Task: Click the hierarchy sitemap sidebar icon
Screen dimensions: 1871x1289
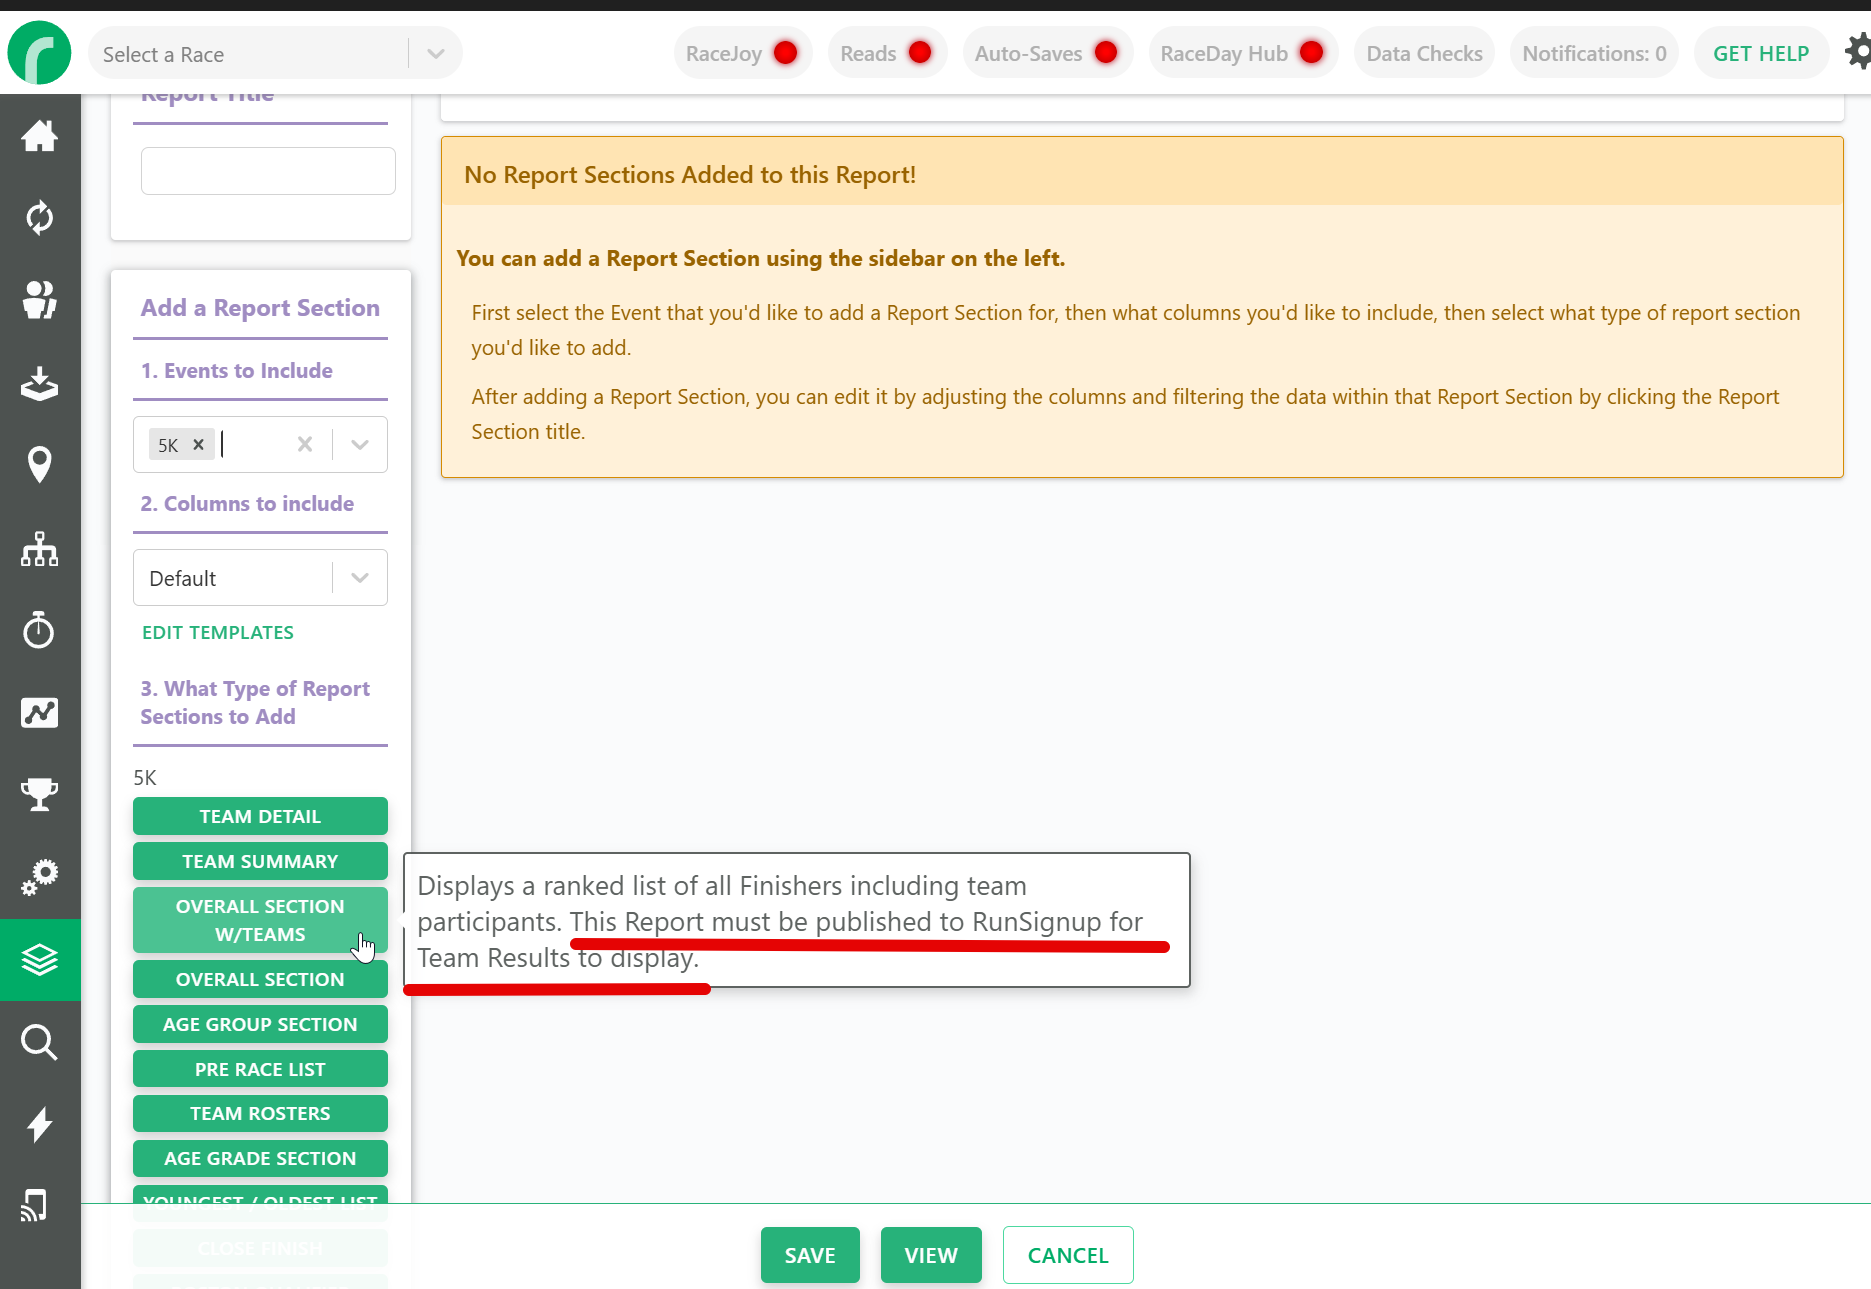Action: coord(40,548)
